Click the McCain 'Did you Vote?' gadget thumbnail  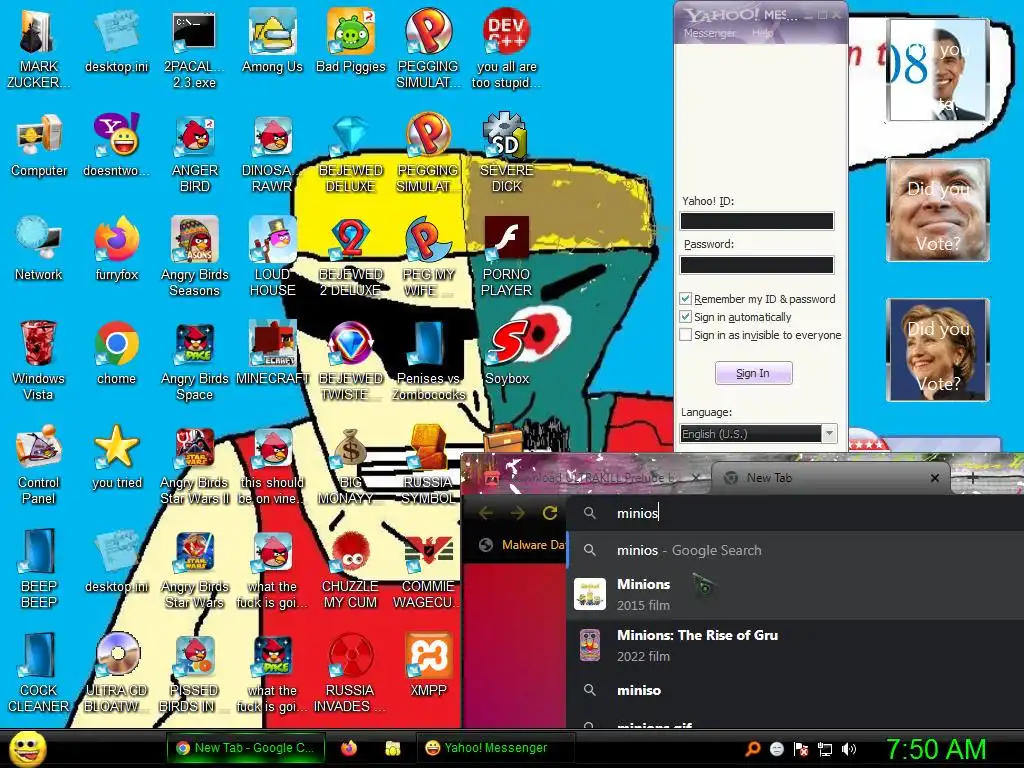938,210
